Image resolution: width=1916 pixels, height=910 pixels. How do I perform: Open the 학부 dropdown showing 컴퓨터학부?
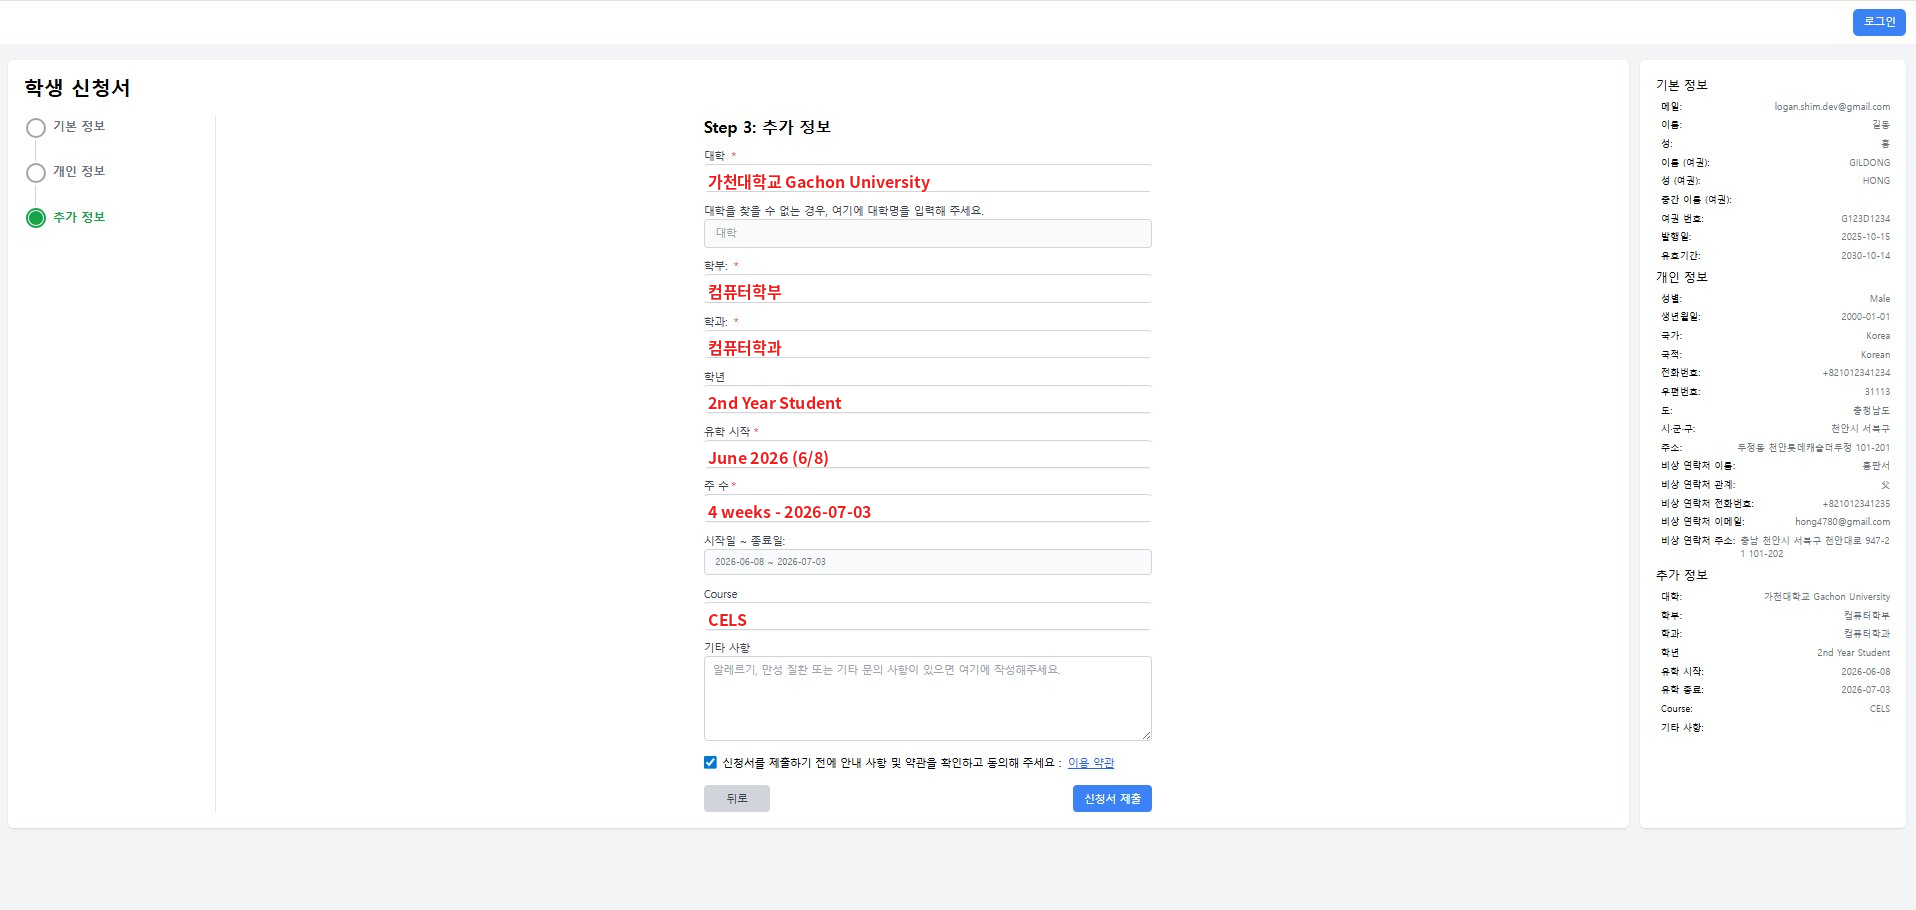click(927, 291)
